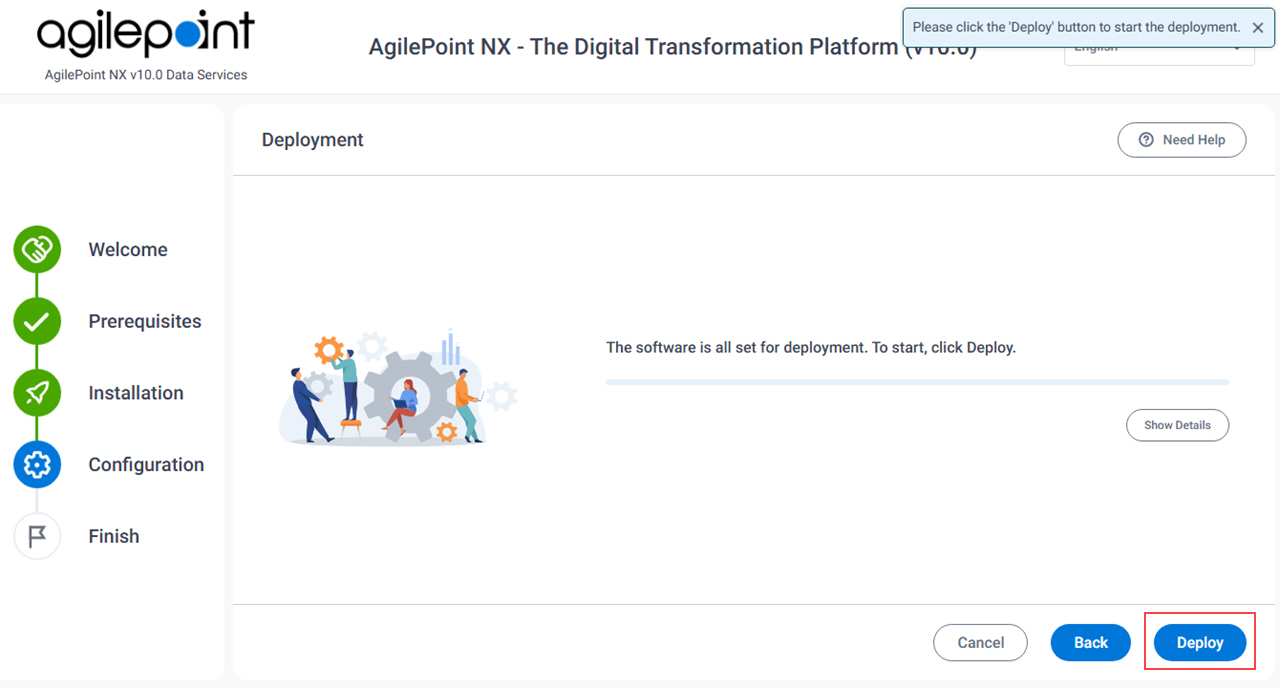Go to the Prerequisites step label

pyautogui.click(x=145, y=322)
